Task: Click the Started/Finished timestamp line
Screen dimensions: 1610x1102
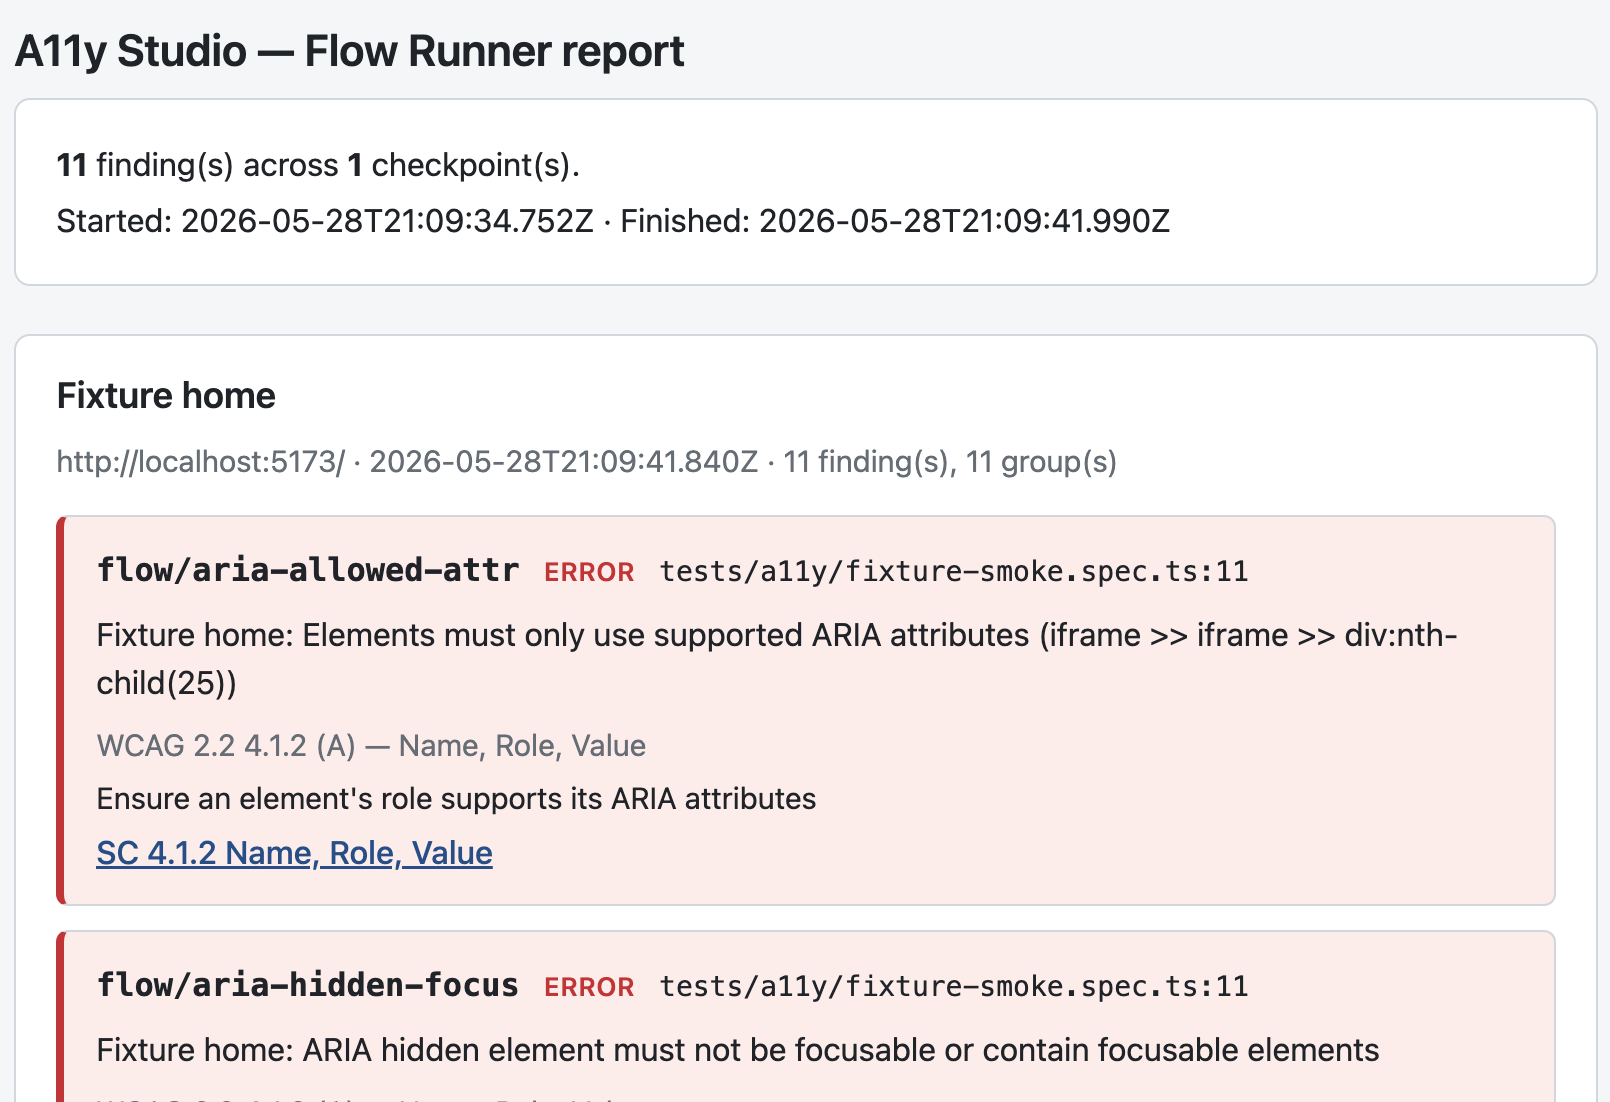Action: (613, 220)
